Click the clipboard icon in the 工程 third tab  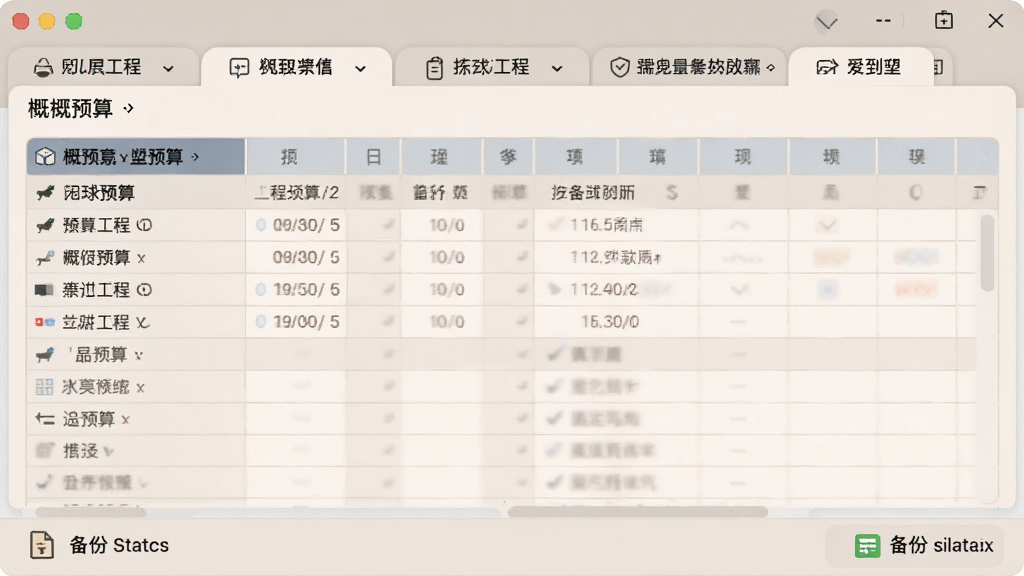pos(434,68)
